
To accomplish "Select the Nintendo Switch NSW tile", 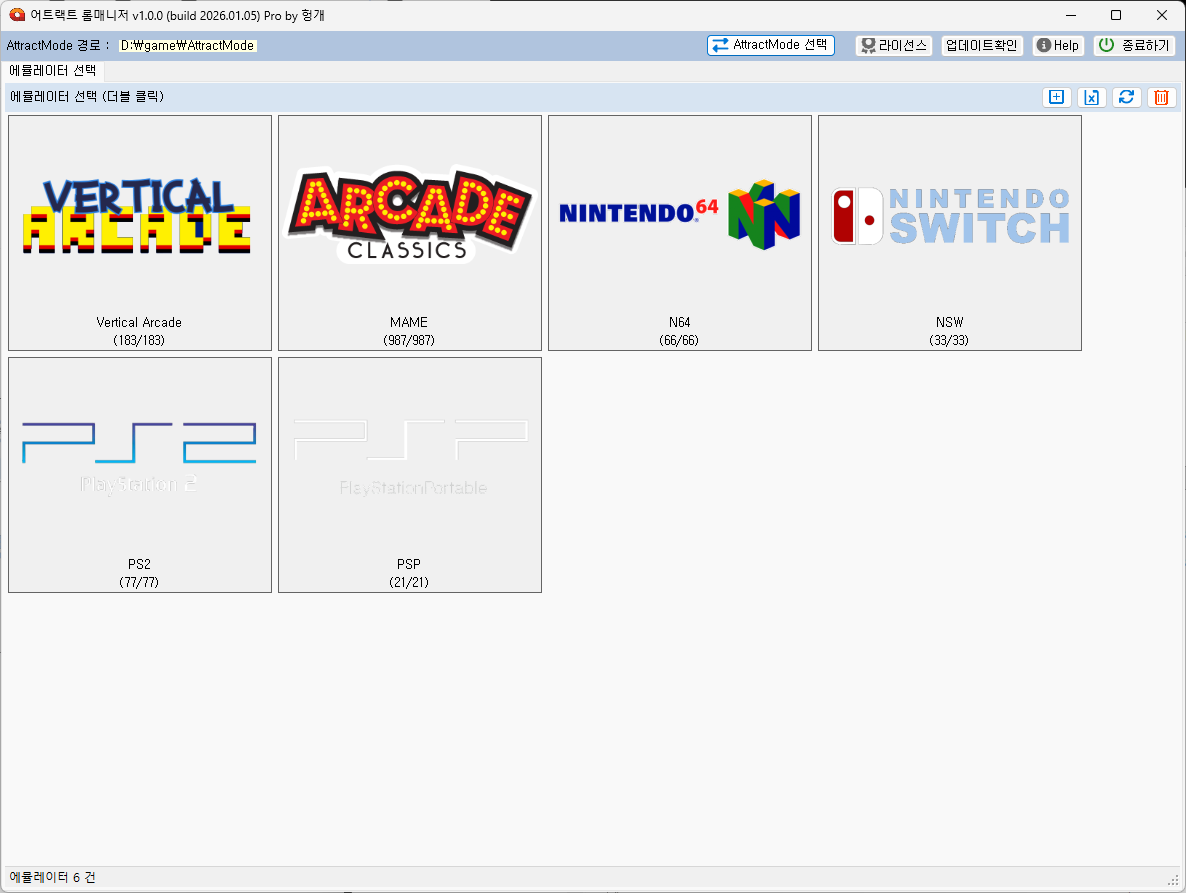I will [x=950, y=233].
